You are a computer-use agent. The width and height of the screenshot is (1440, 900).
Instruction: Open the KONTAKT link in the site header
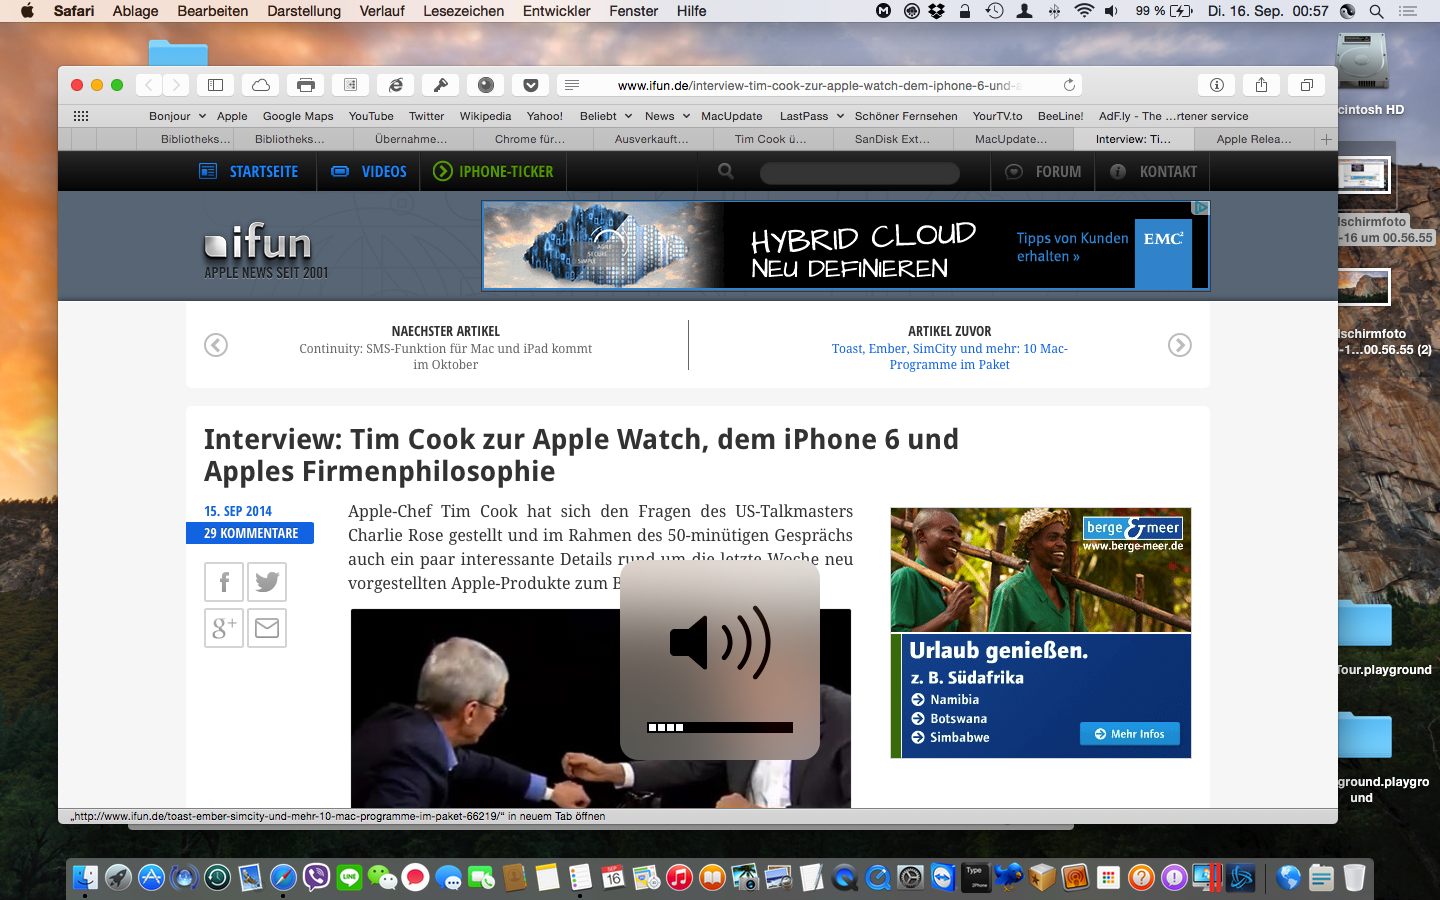1153,171
